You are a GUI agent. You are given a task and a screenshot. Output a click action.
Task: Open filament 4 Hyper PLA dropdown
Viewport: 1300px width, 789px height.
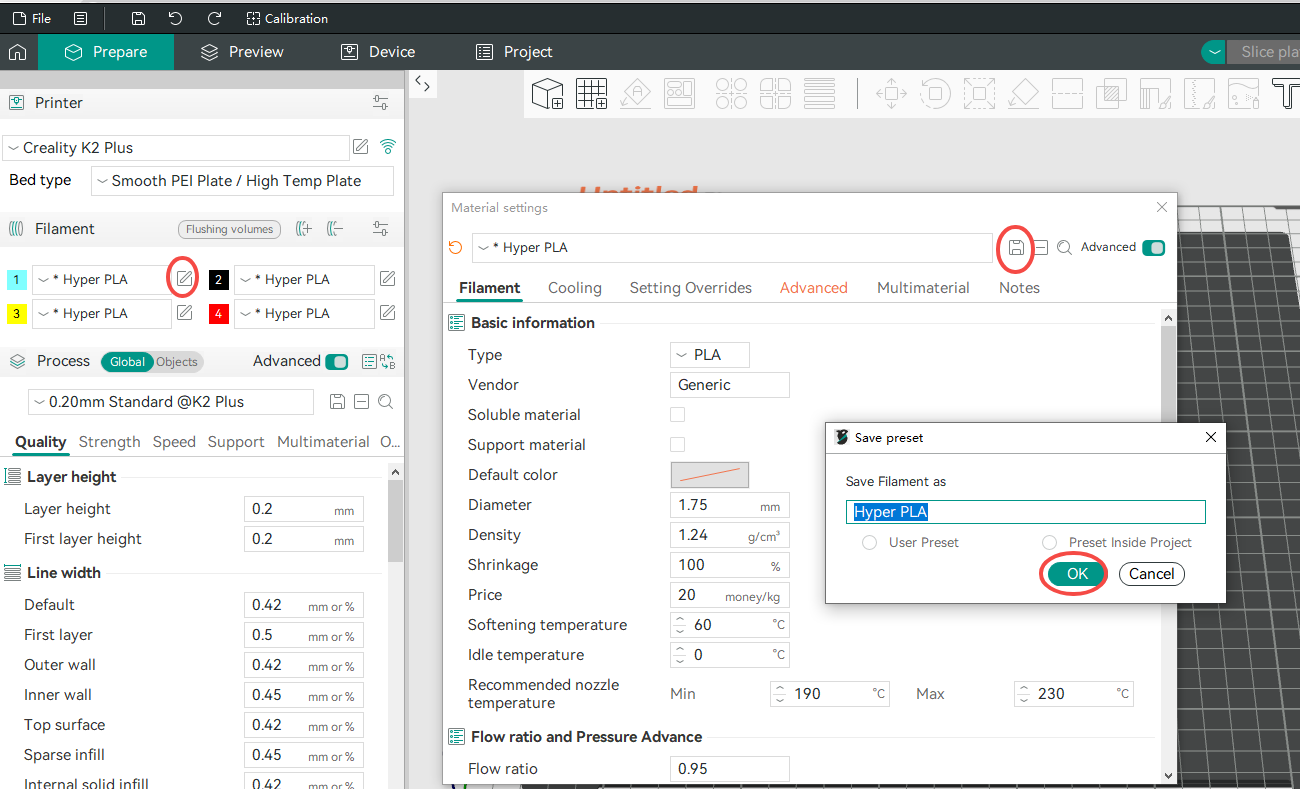[304, 314]
